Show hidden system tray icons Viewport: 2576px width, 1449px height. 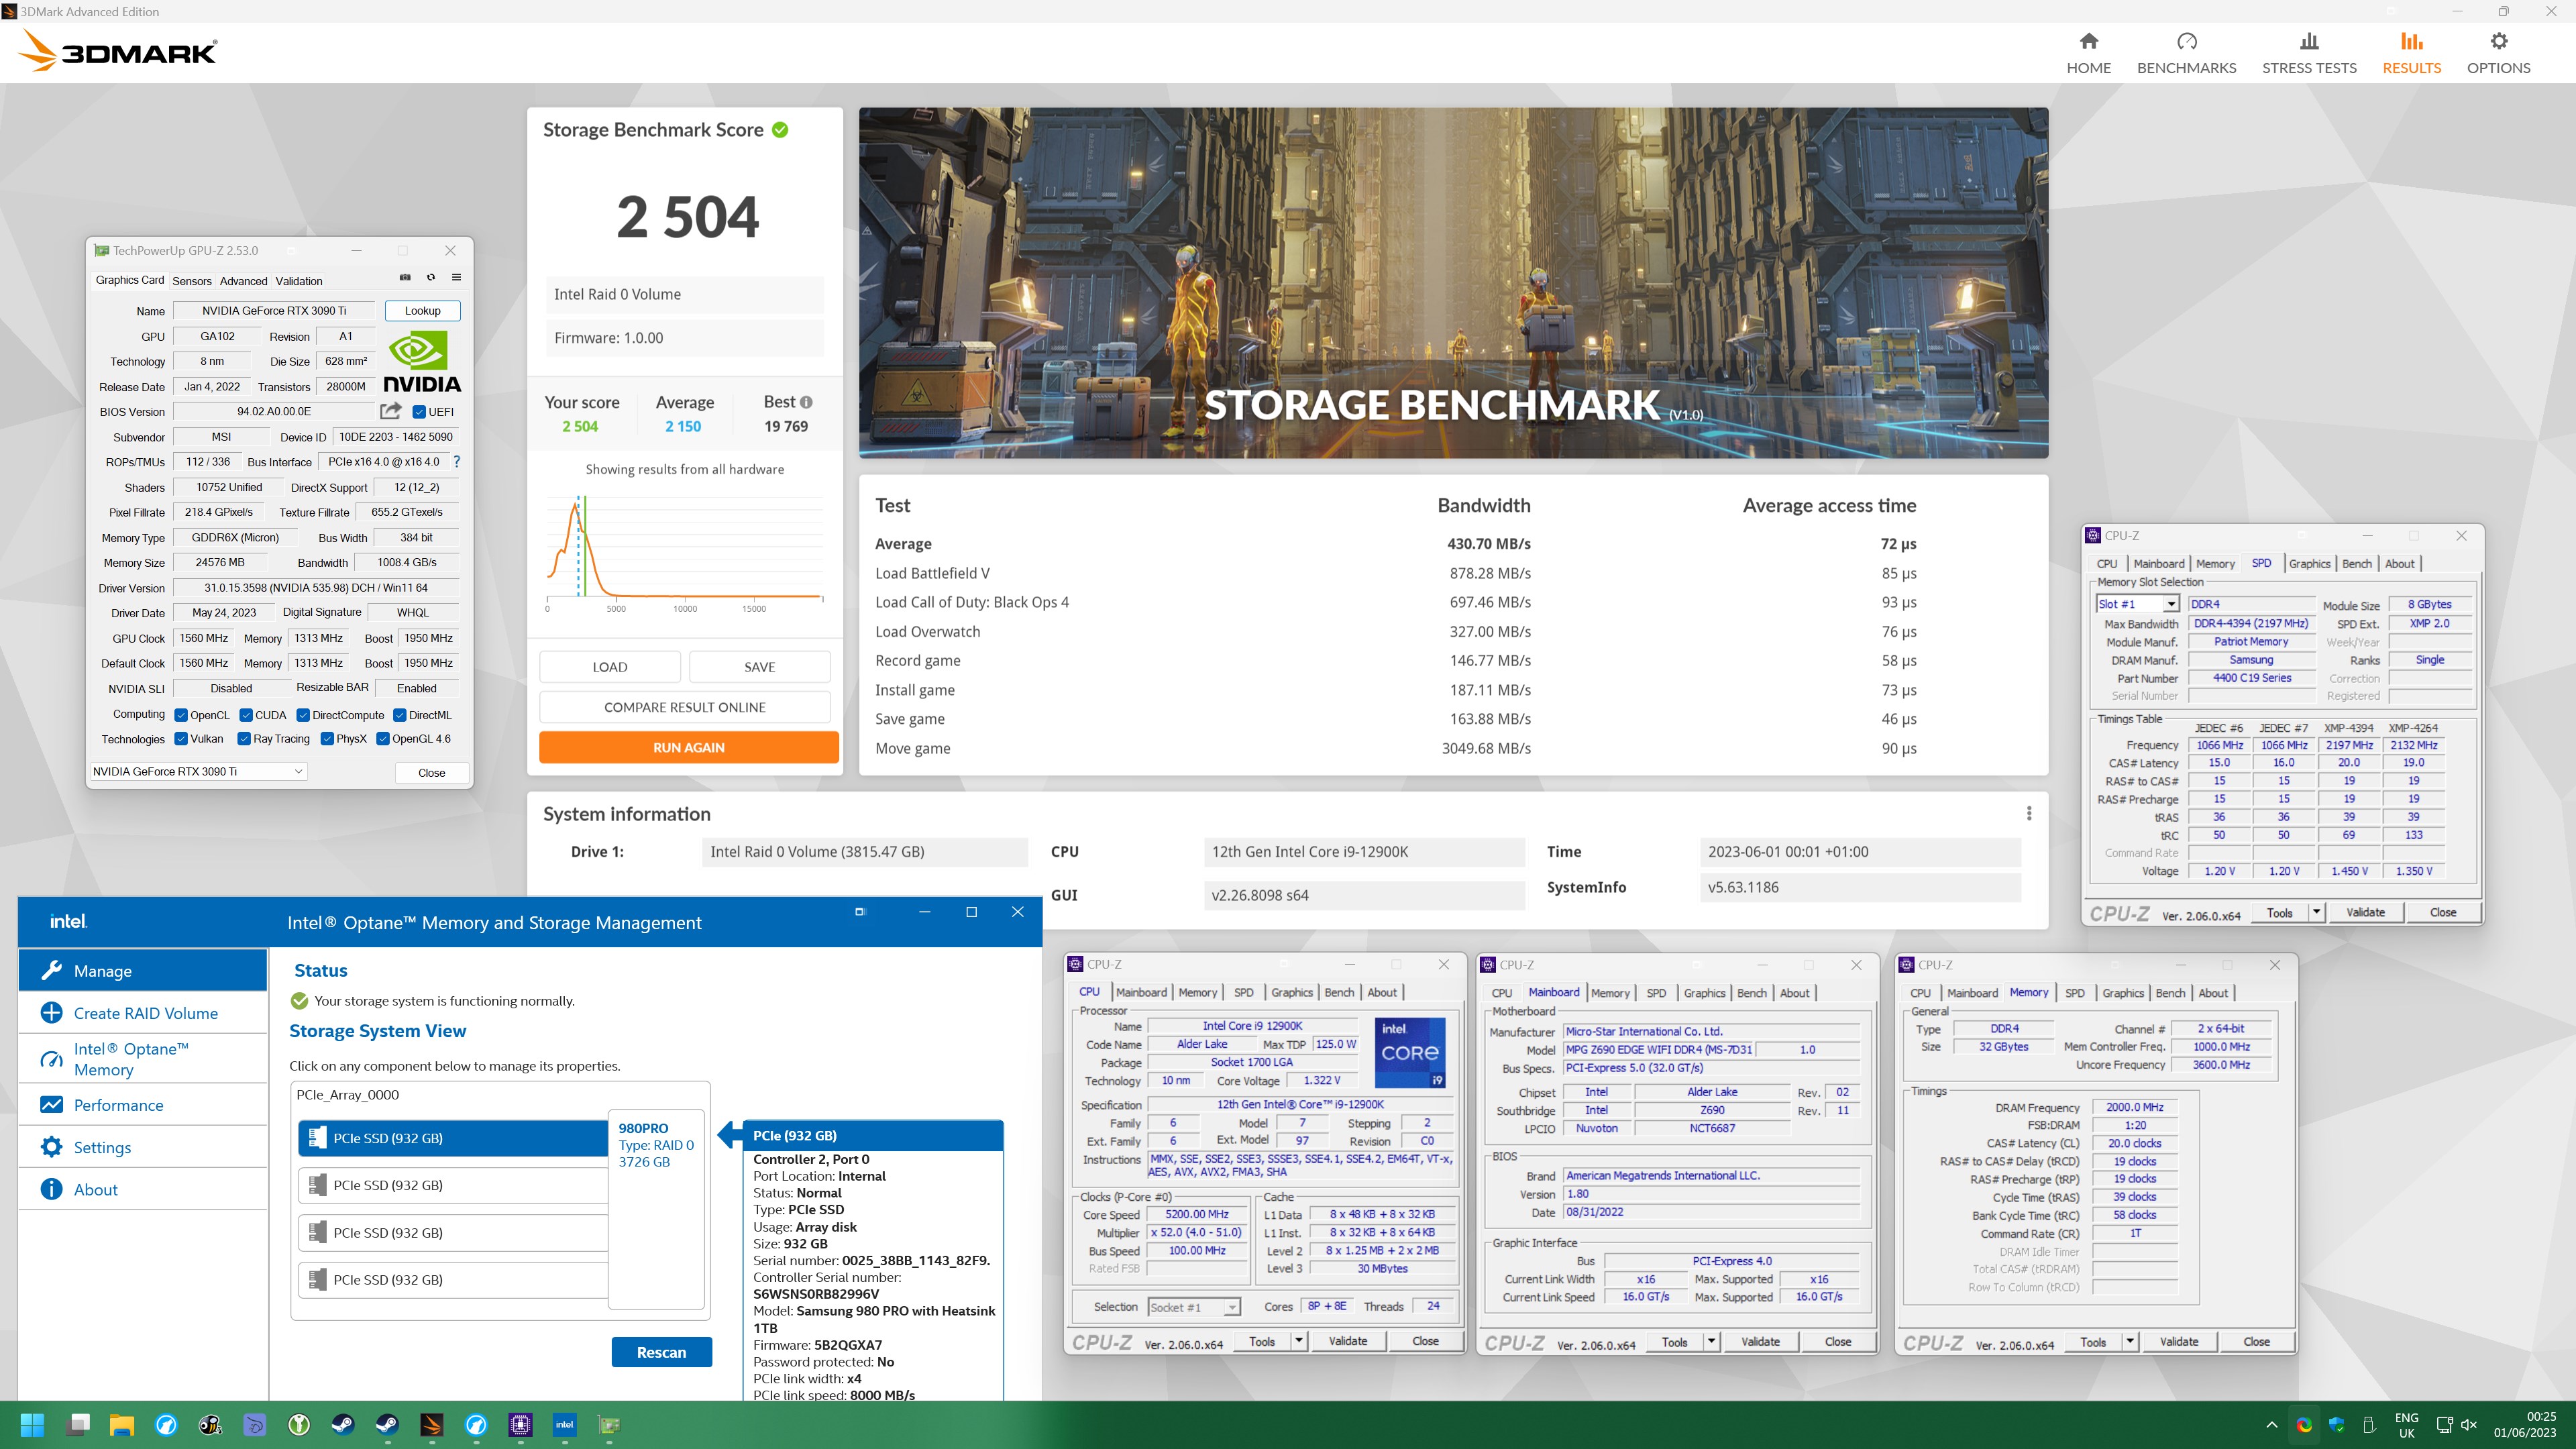click(2272, 1425)
